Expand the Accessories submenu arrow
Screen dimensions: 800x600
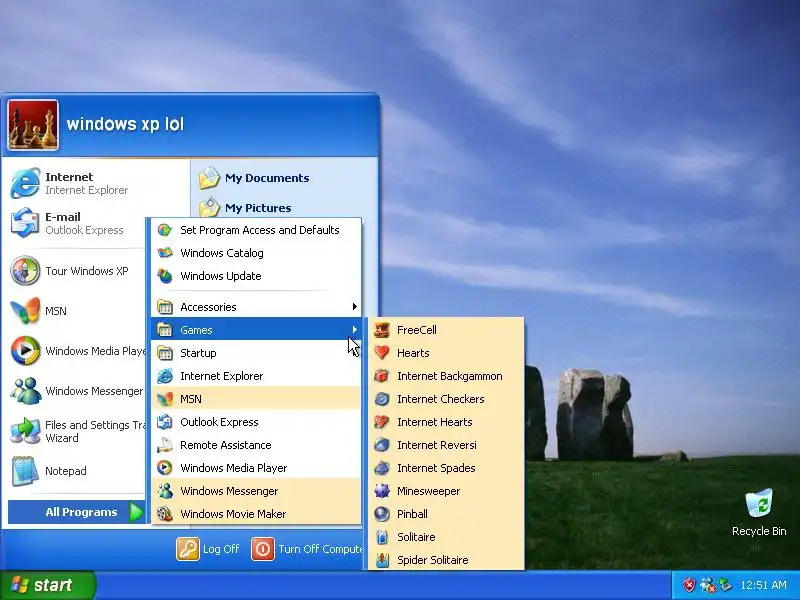[x=354, y=307]
